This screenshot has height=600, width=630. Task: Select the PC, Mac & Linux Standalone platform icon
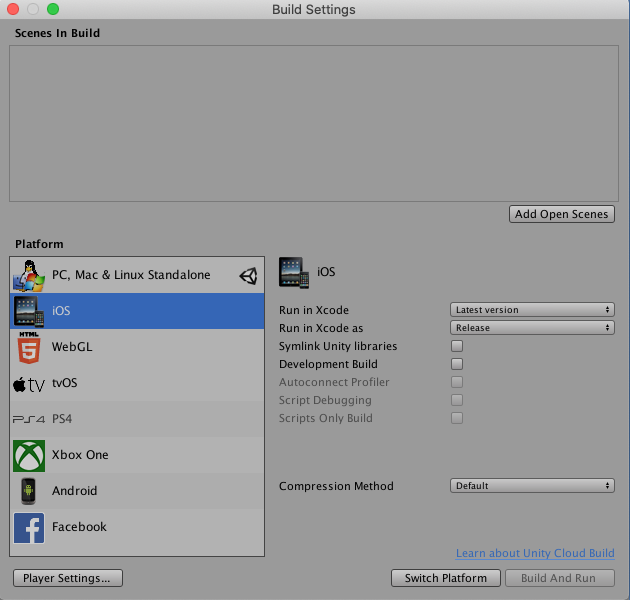tap(29, 275)
